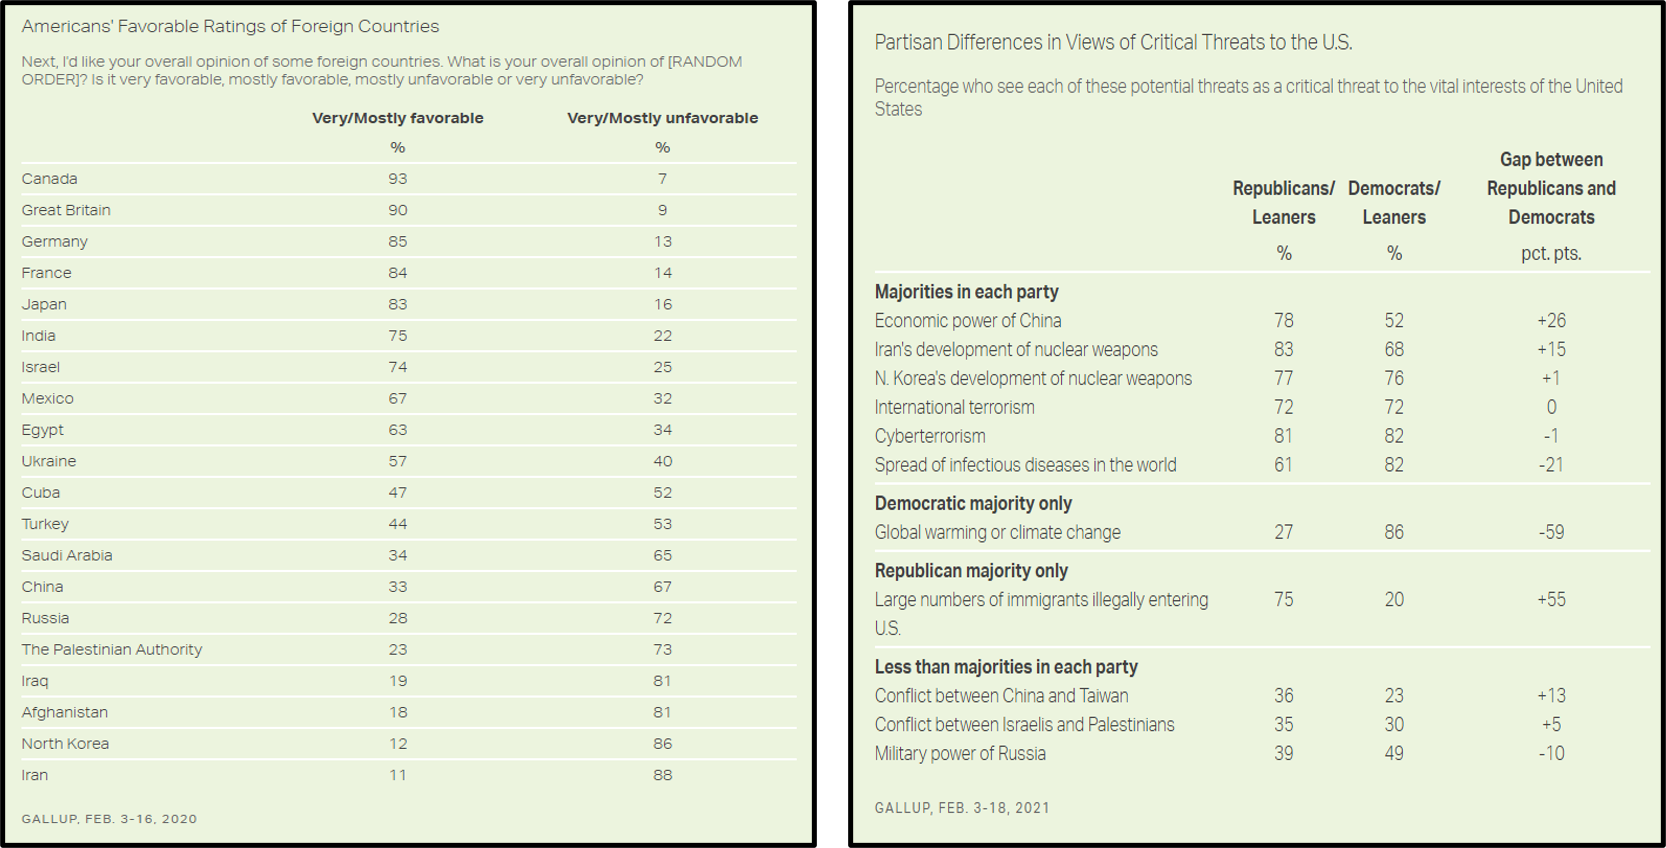Click the Canada row label

point(50,179)
